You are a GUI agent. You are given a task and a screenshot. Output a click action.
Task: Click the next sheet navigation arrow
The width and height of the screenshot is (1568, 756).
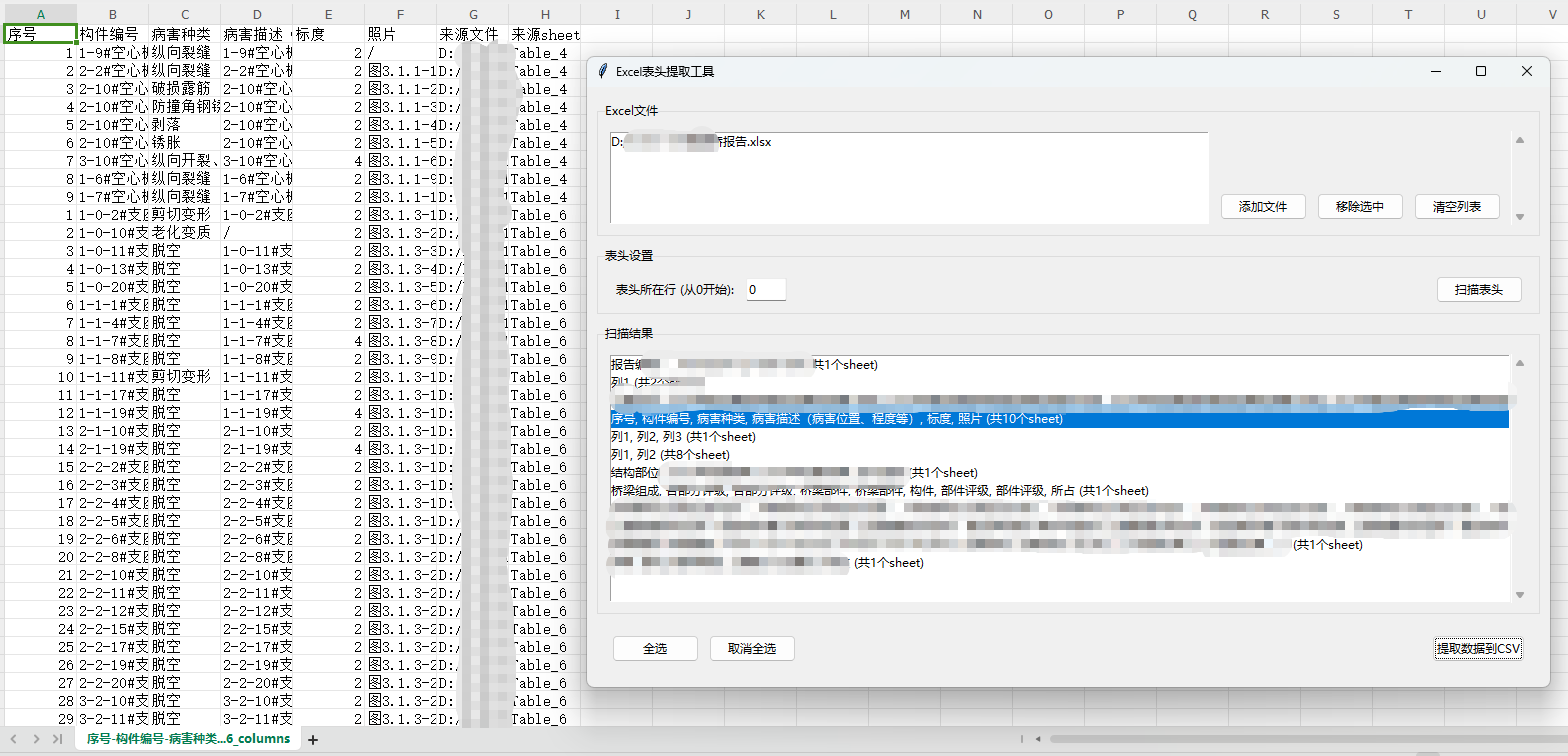pos(36,739)
